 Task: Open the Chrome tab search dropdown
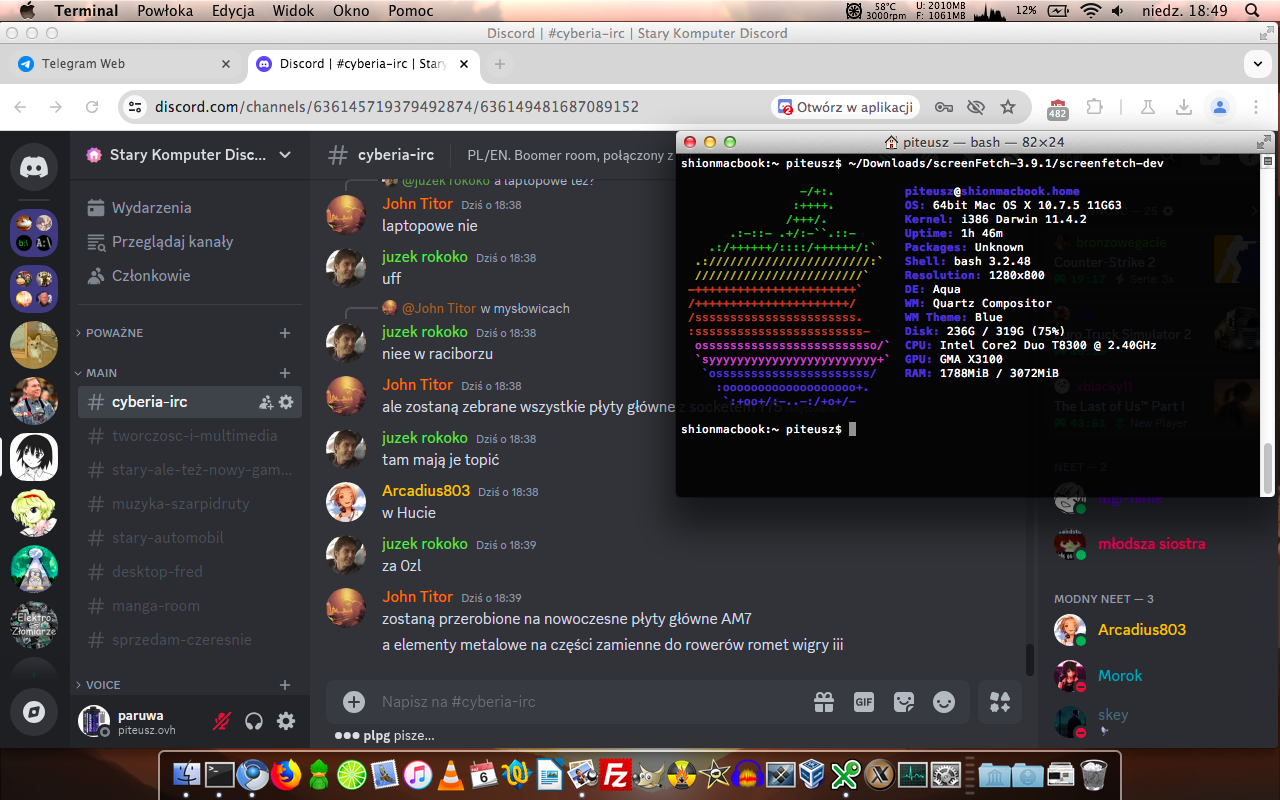(1257, 64)
